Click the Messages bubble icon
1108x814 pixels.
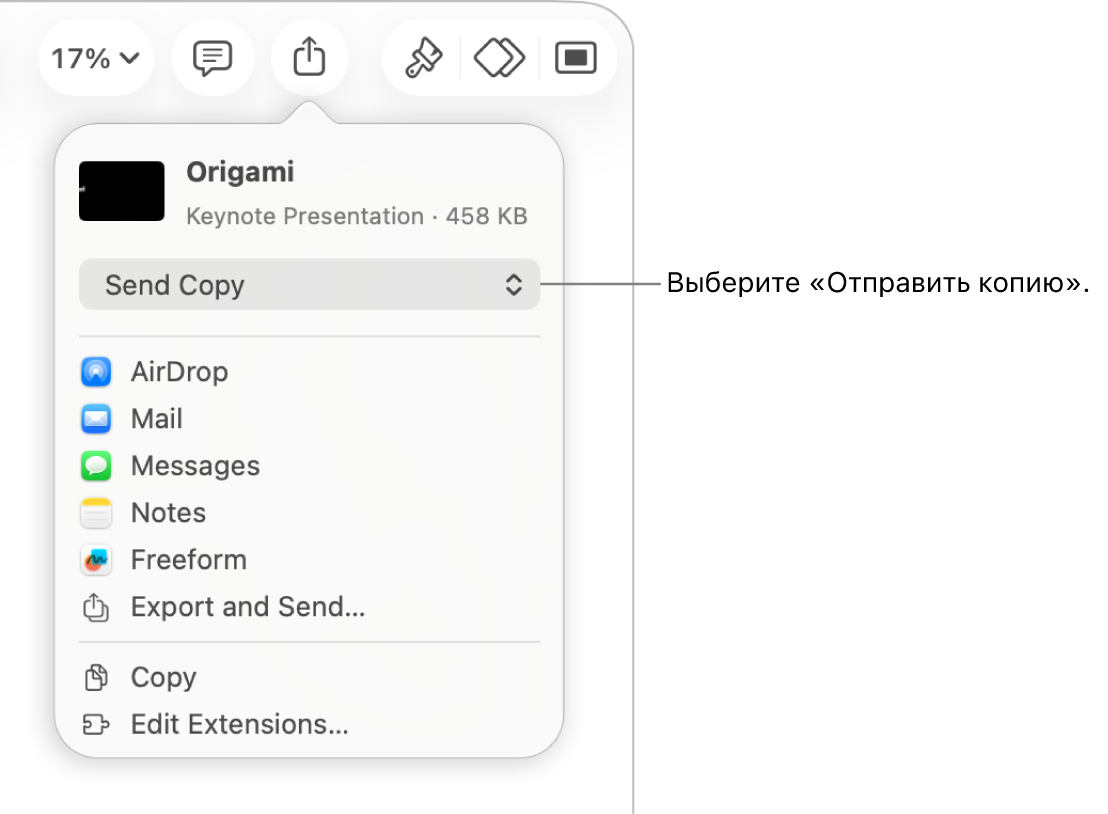coord(96,466)
